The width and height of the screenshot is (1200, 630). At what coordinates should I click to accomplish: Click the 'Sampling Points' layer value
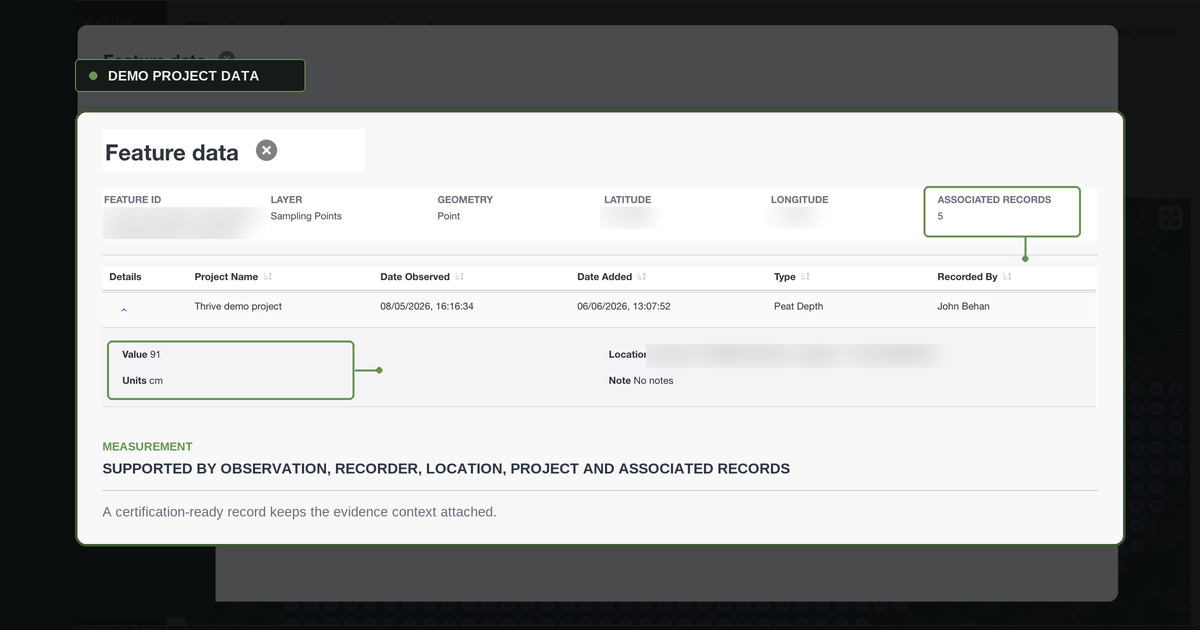click(x=306, y=216)
